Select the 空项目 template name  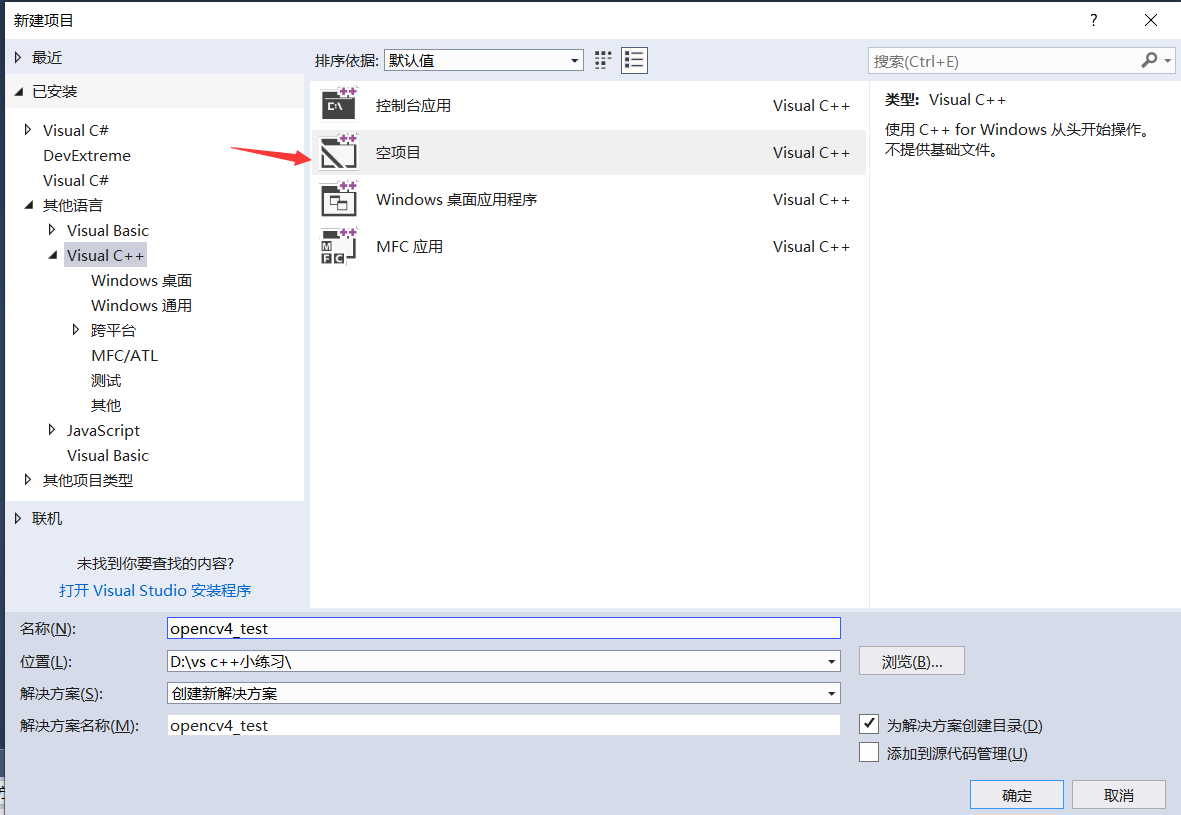click(398, 152)
